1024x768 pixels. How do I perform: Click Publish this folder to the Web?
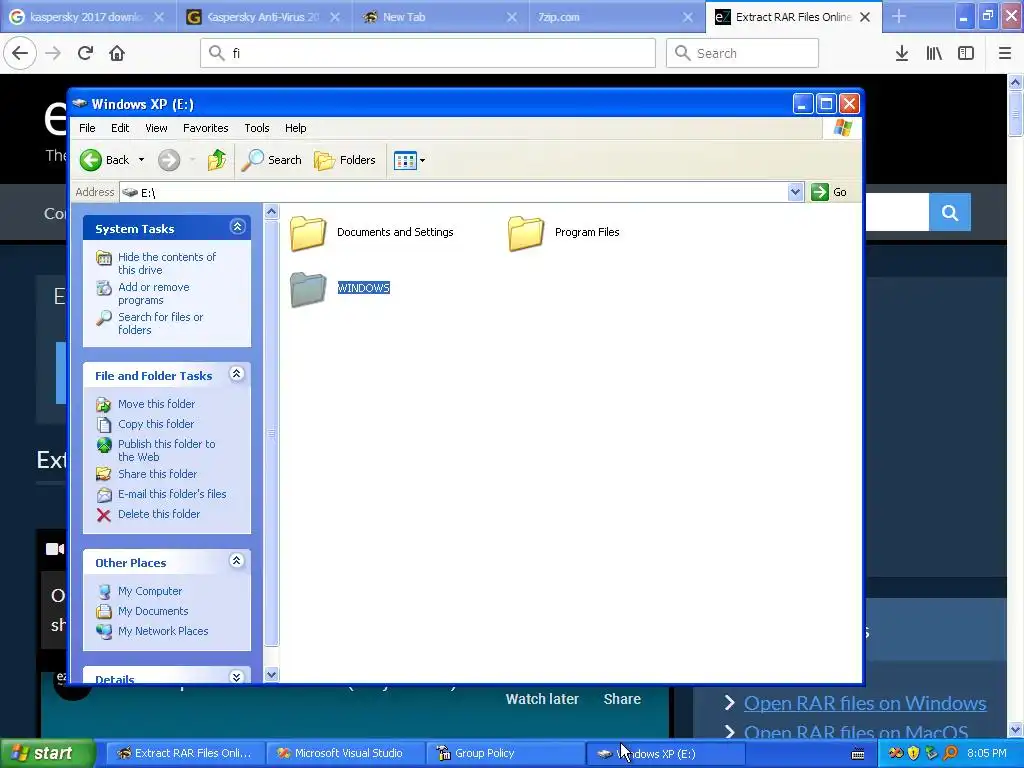click(166, 450)
